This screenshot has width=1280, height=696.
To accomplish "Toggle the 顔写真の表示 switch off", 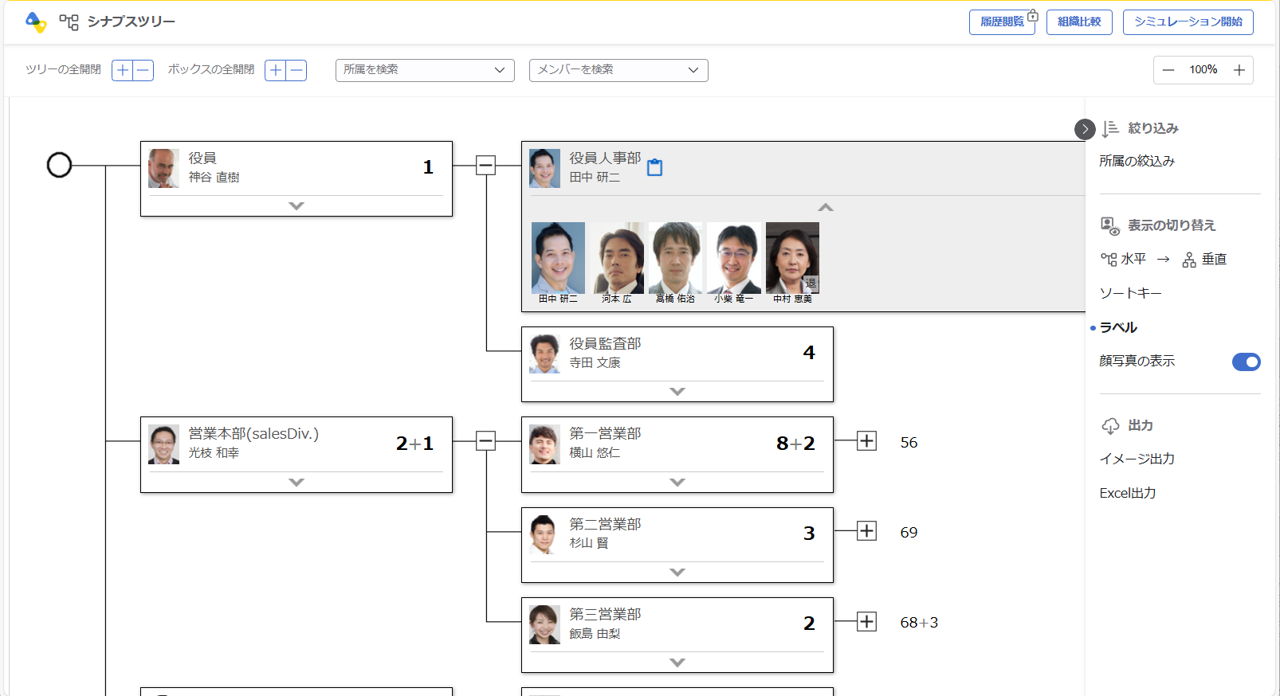I will click(1246, 362).
